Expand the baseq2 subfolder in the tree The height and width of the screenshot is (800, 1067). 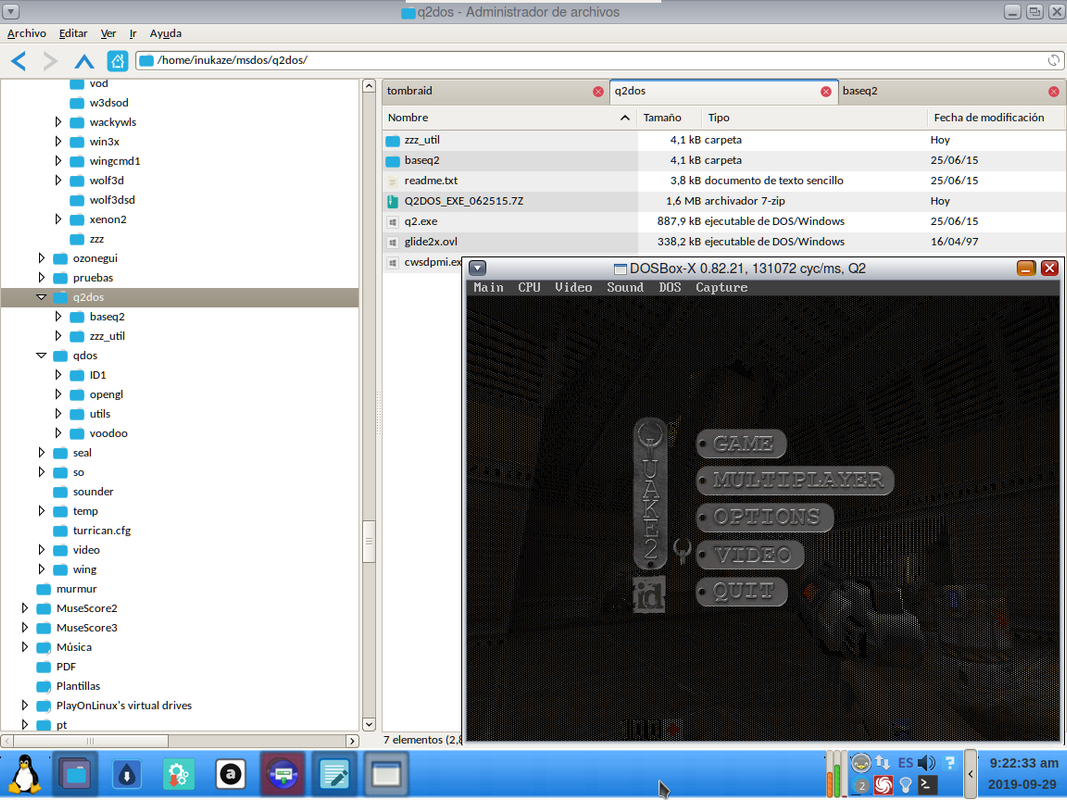tap(59, 316)
